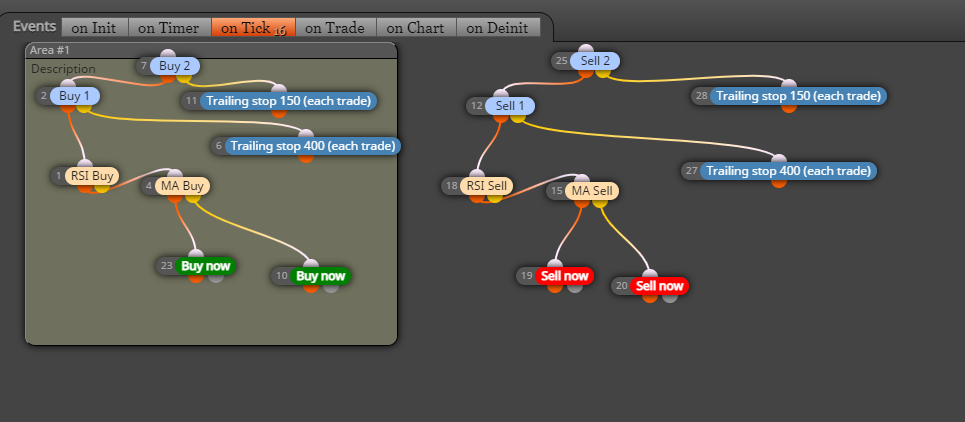Select the RSI Buy condition block
The width and height of the screenshot is (965, 422).
click(x=92, y=176)
